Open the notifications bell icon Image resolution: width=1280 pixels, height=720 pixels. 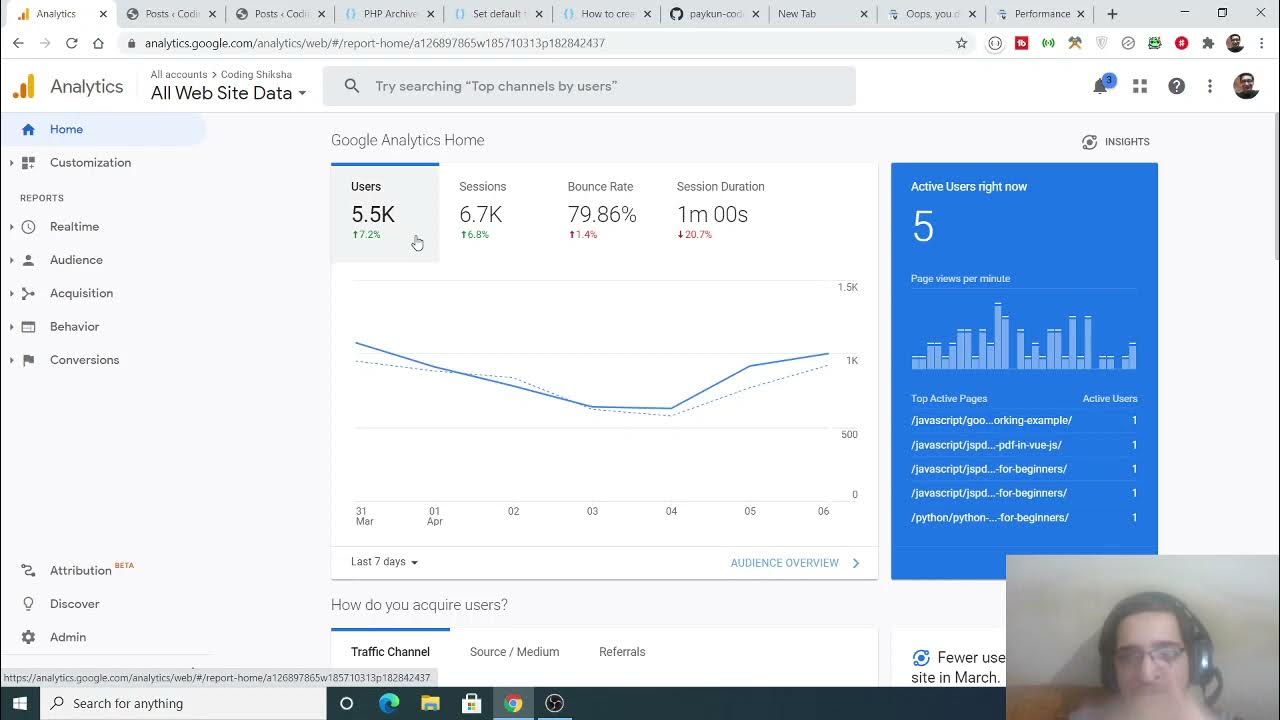[x=1100, y=87]
